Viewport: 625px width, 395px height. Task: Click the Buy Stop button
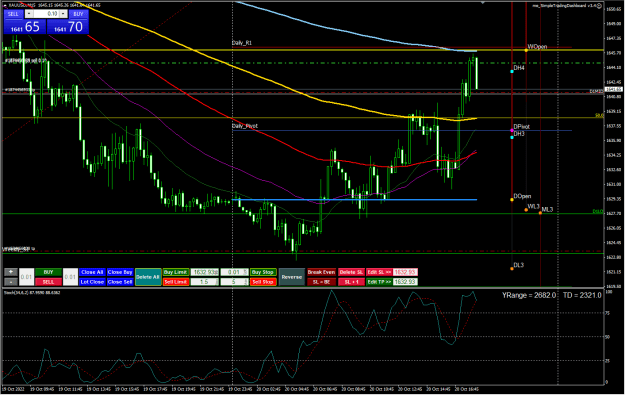(x=263, y=272)
